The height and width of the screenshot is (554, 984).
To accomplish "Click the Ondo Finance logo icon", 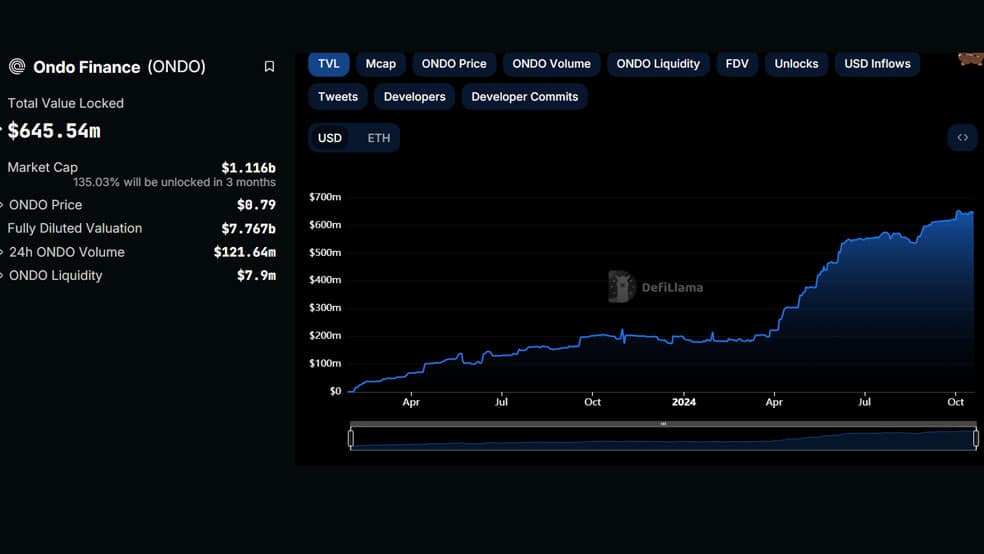I will click(17, 67).
